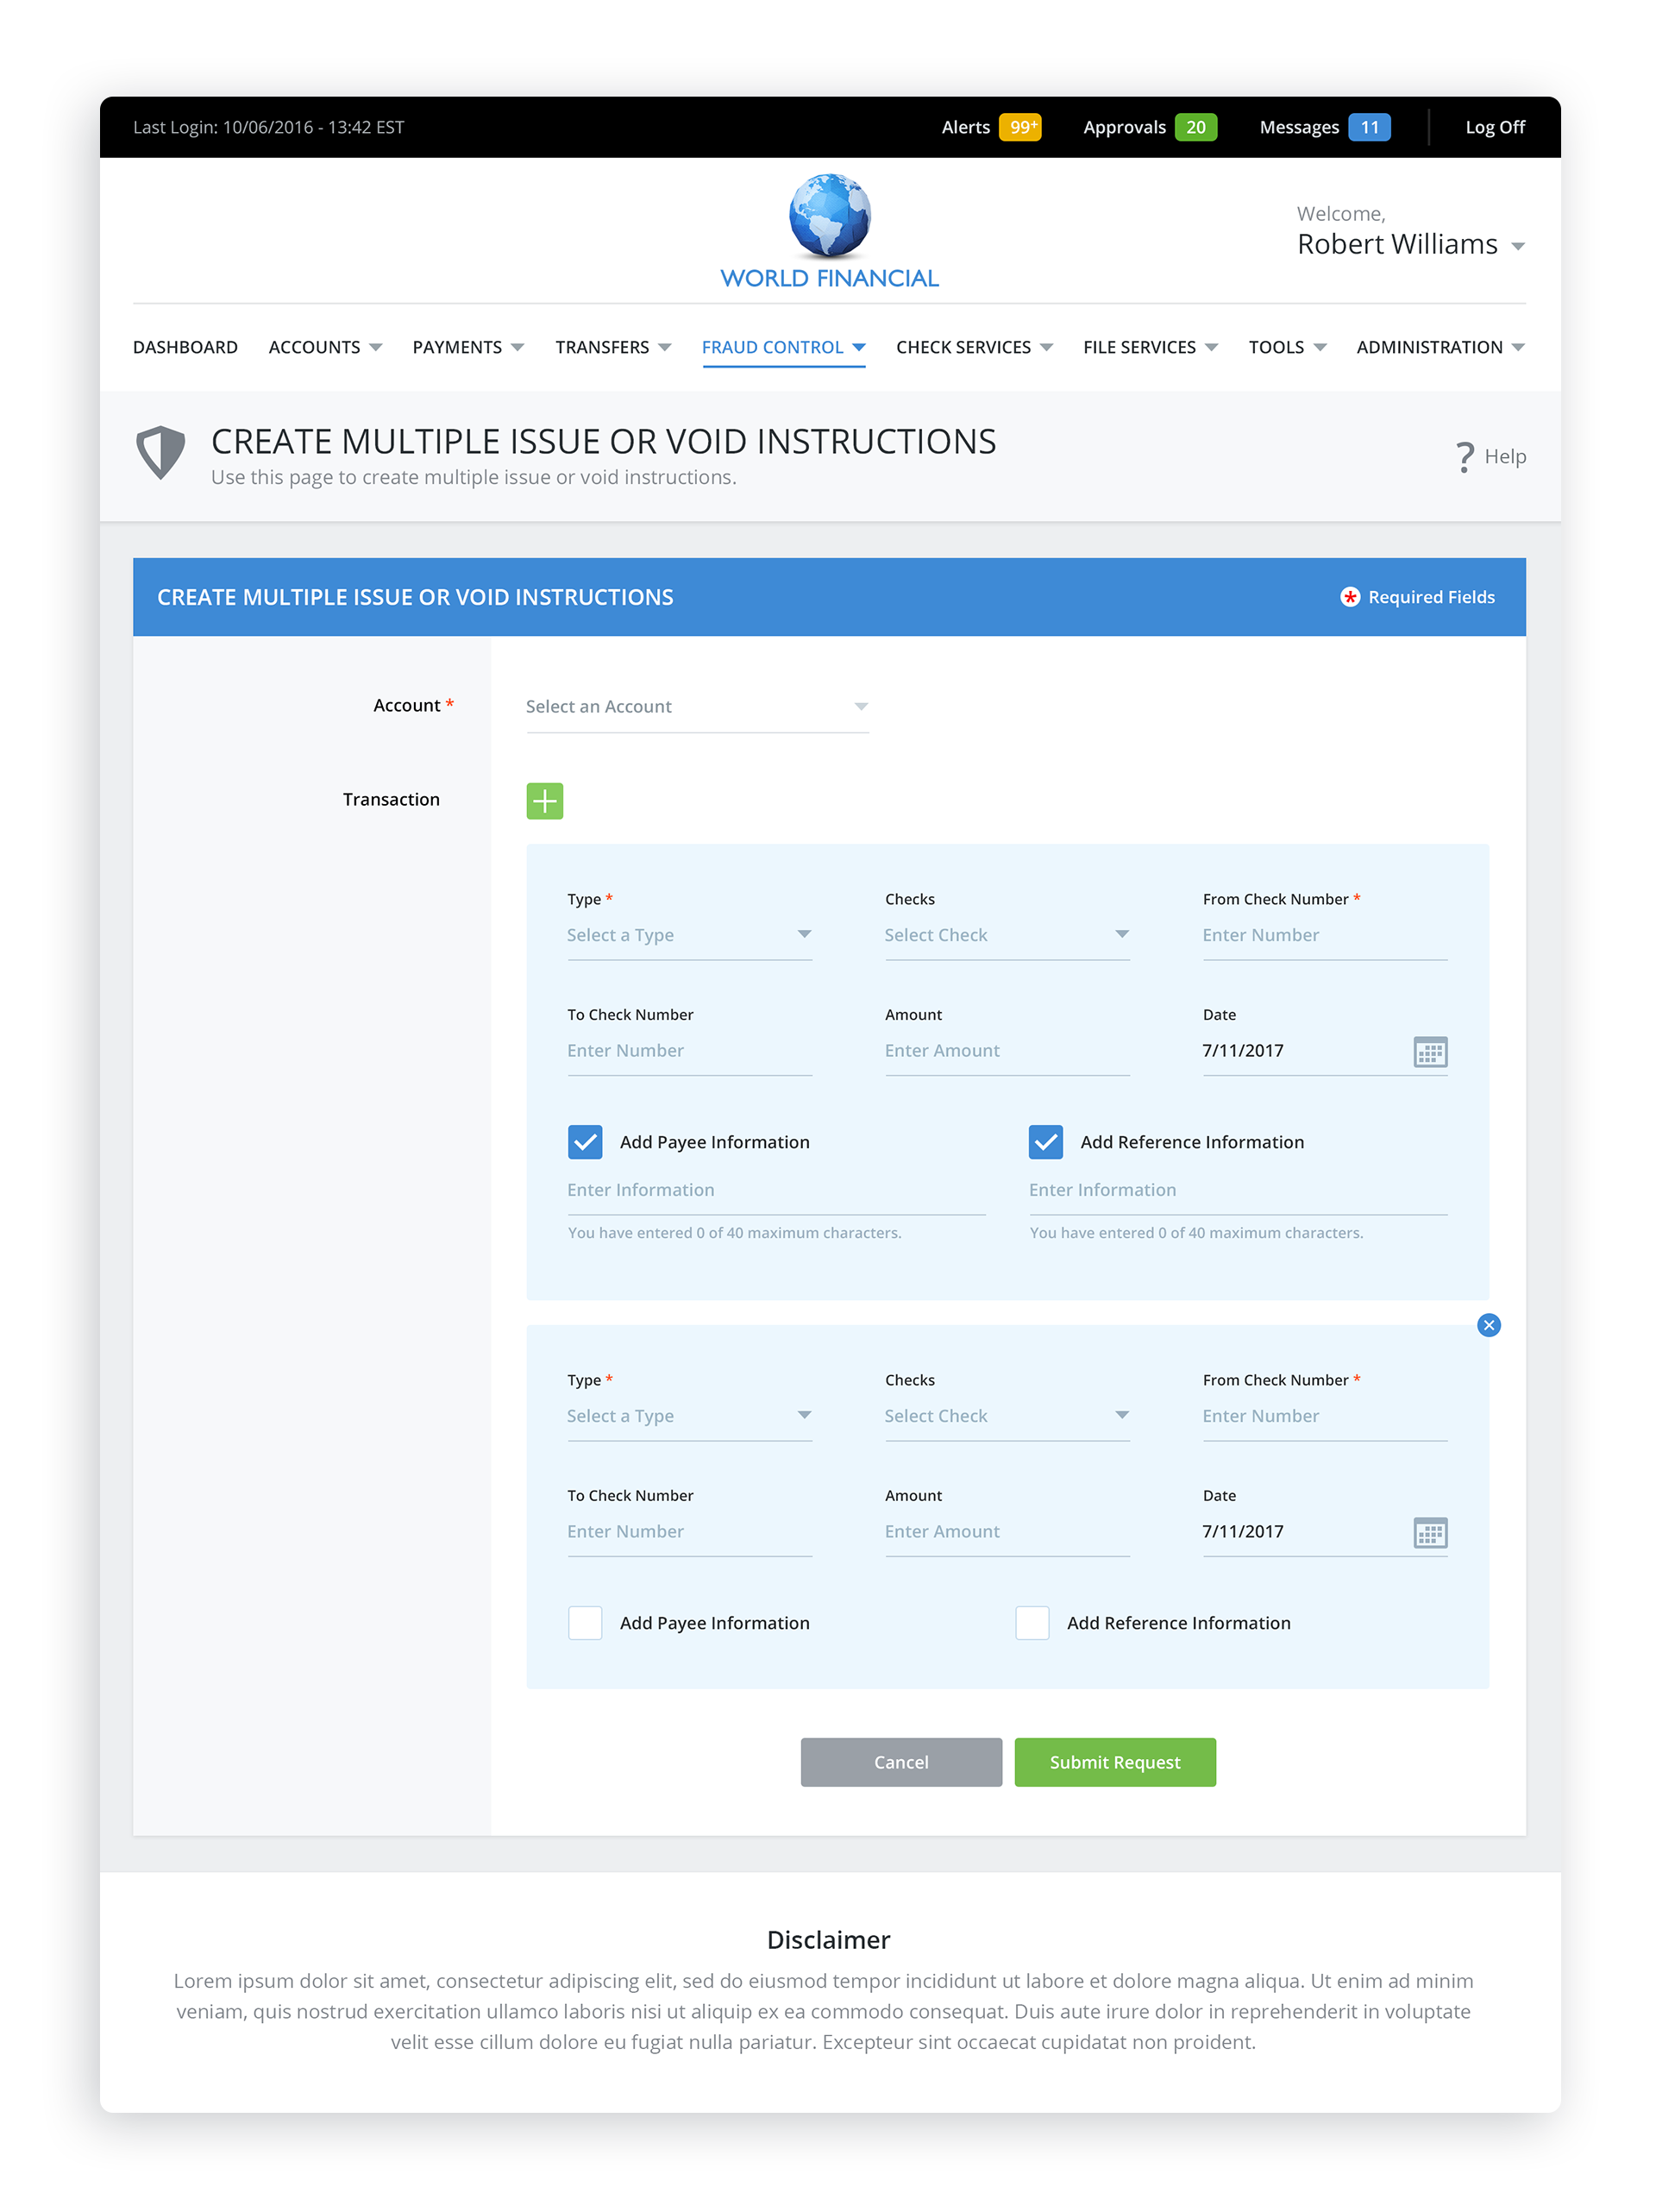Viewport: 1656px width, 2212px height.
Task: Open the Select an Account dropdown
Action: [696, 706]
